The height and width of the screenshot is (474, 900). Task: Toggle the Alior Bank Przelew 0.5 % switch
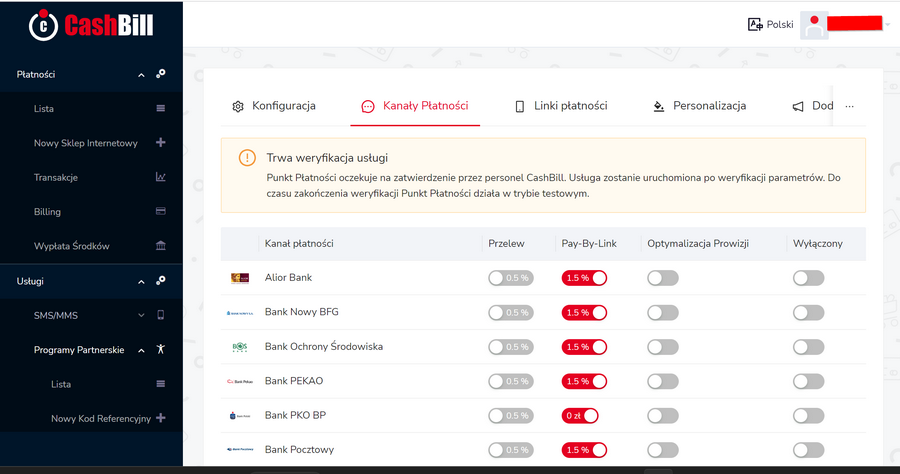point(510,278)
